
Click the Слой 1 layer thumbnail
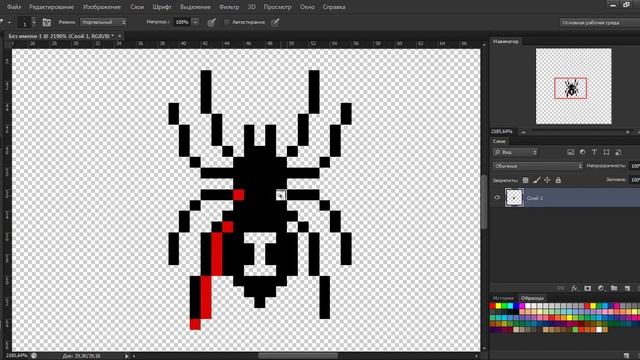pyautogui.click(x=514, y=198)
